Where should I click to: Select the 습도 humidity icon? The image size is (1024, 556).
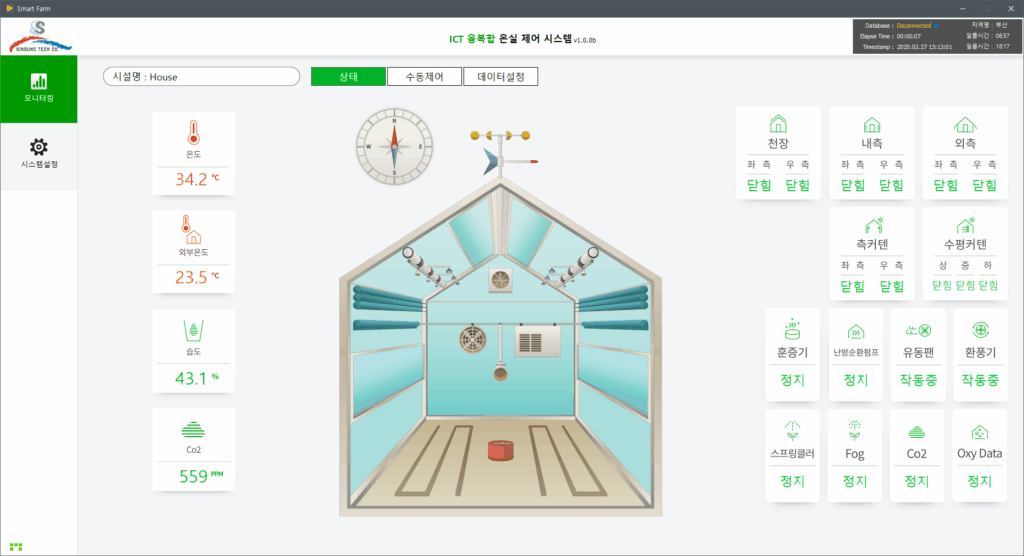click(x=193, y=331)
